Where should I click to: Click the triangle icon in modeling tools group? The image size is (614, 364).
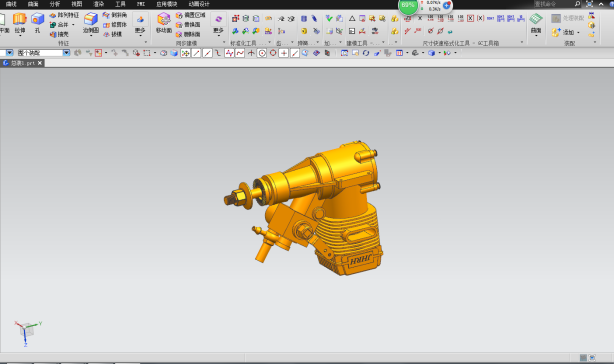(352, 18)
